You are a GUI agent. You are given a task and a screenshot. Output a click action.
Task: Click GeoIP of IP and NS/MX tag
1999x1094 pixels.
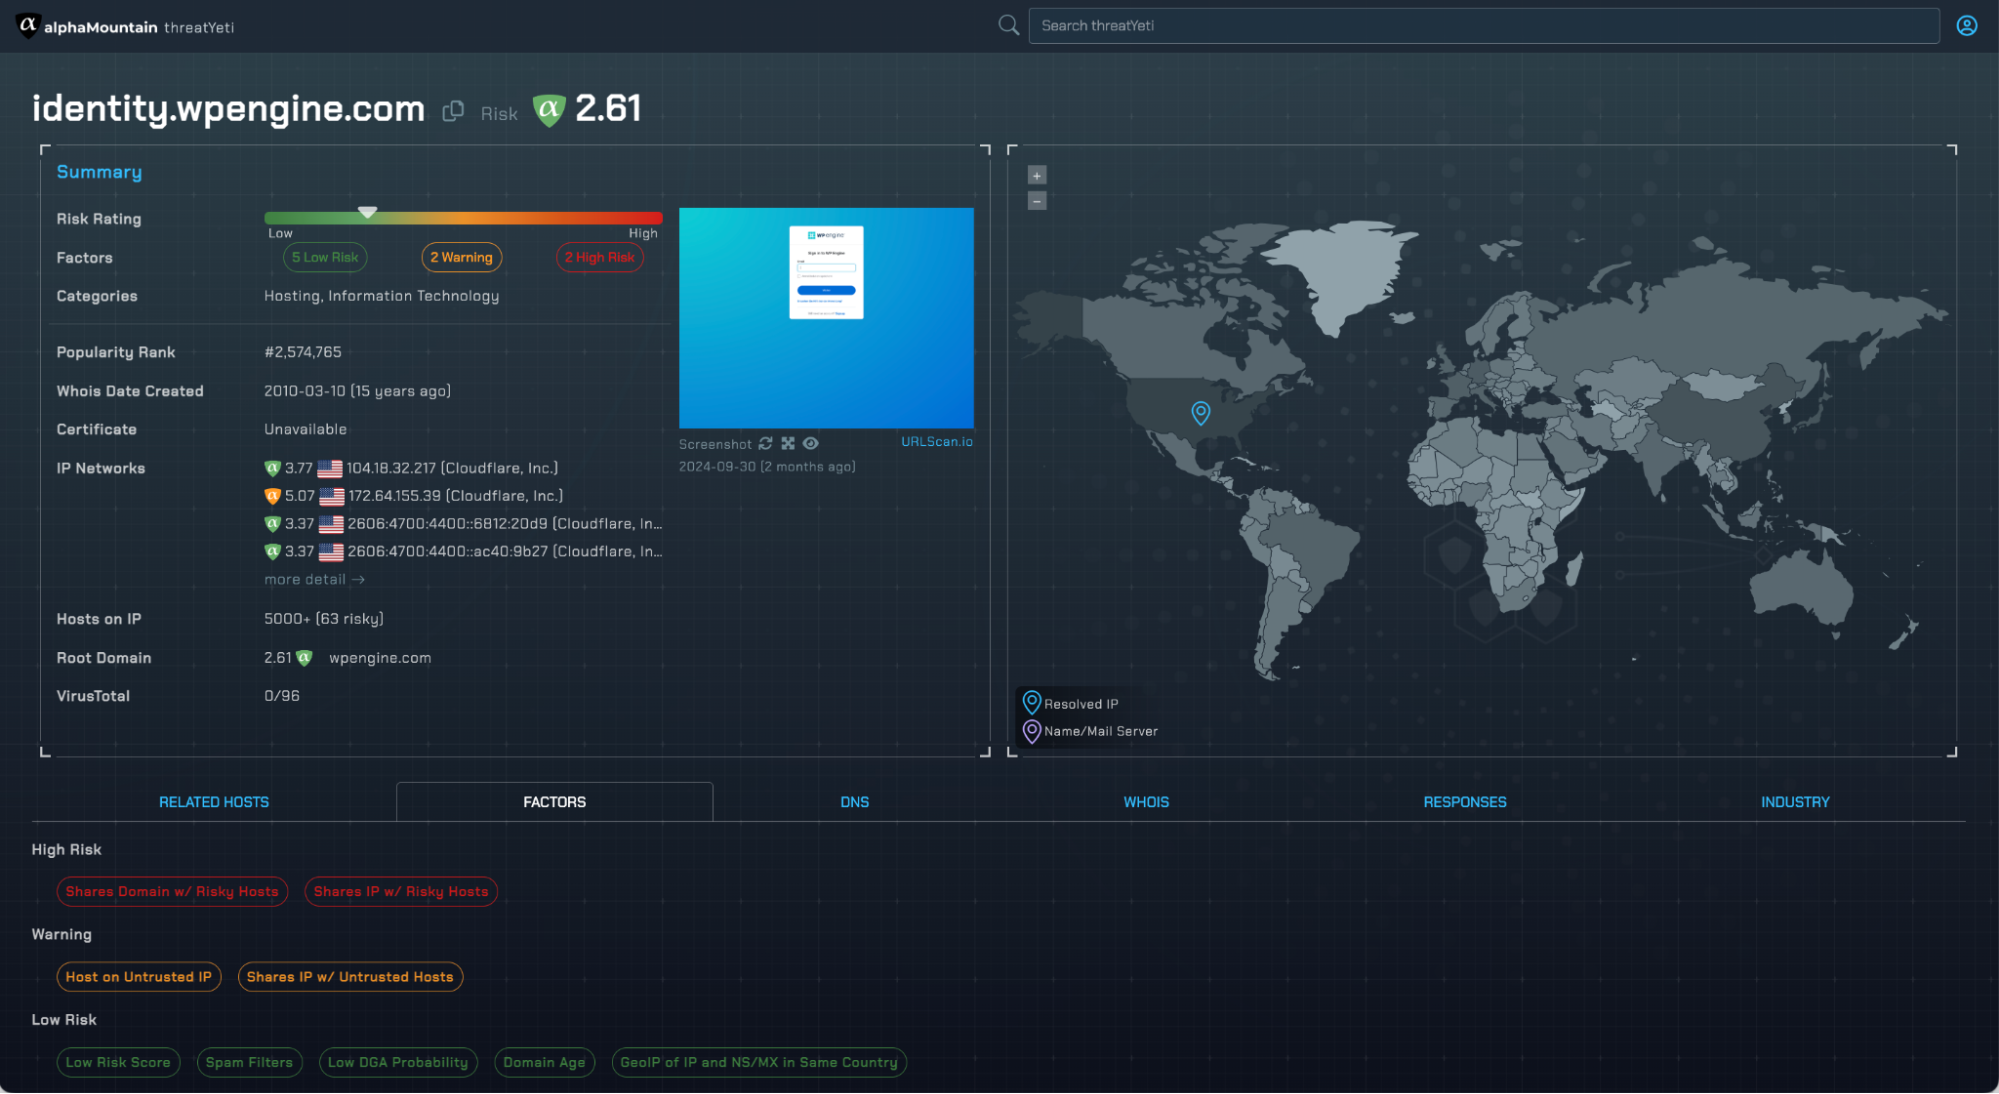click(x=759, y=1062)
